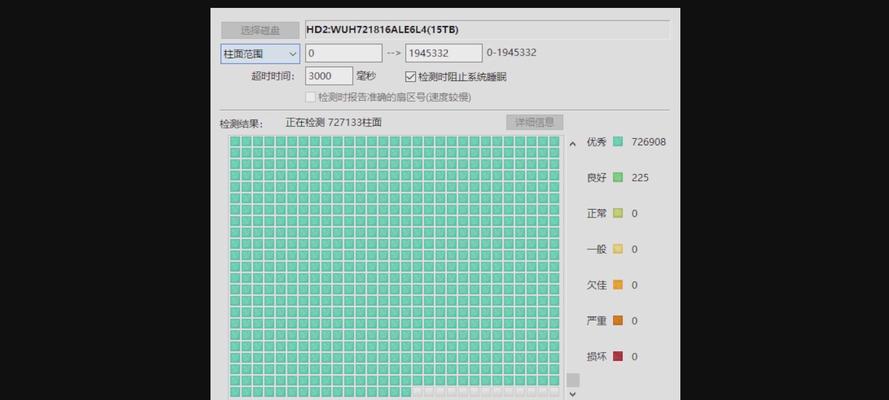Click the 损坏 red legend square
This screenshot has width=889, height=400.
tap(618, 356)
